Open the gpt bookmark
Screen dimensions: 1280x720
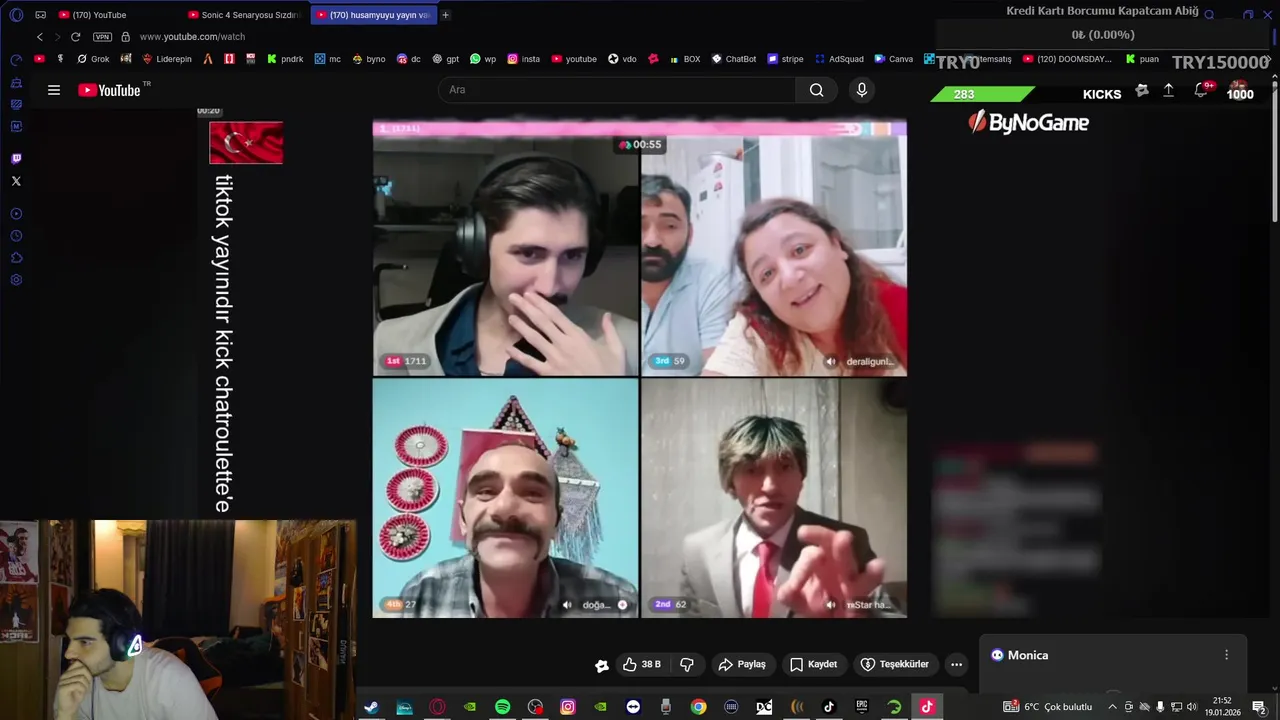pyautogui.click(x=446, y=59)
